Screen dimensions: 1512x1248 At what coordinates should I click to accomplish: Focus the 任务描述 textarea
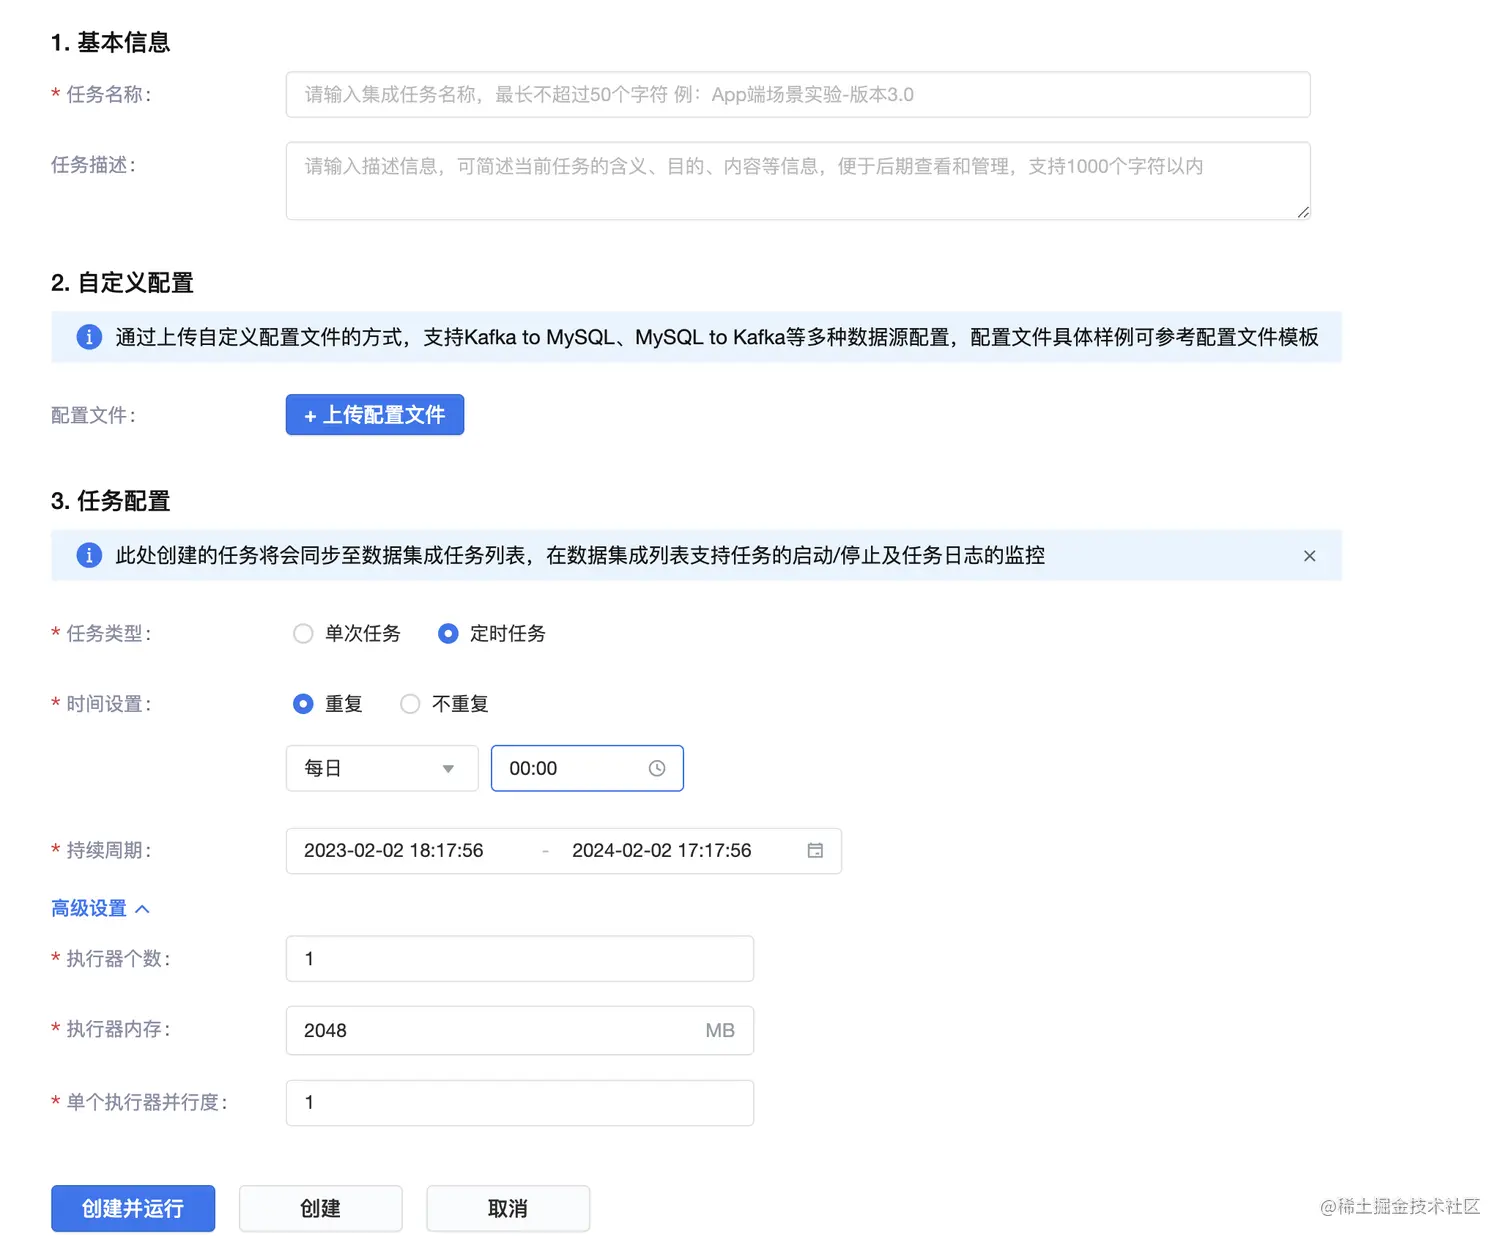point(798,181)
